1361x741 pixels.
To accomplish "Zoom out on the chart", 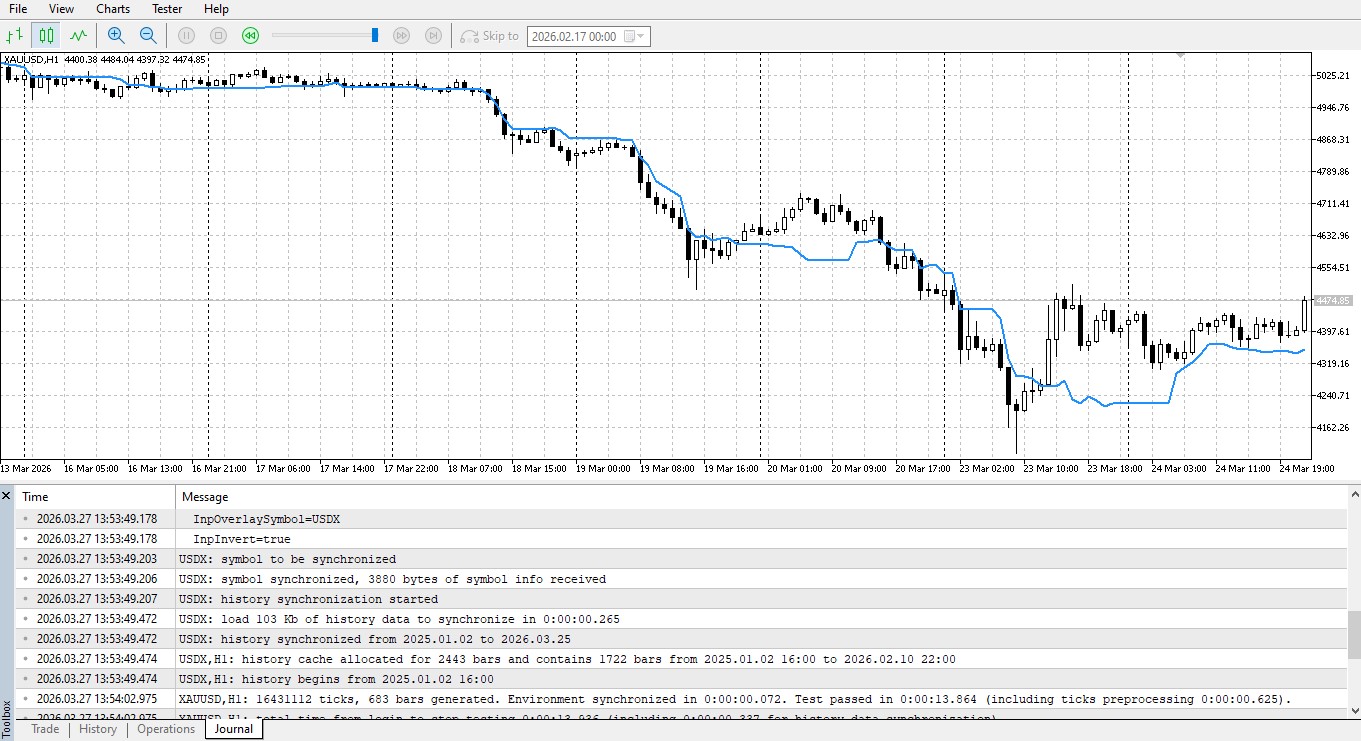I will coord(147,34).
